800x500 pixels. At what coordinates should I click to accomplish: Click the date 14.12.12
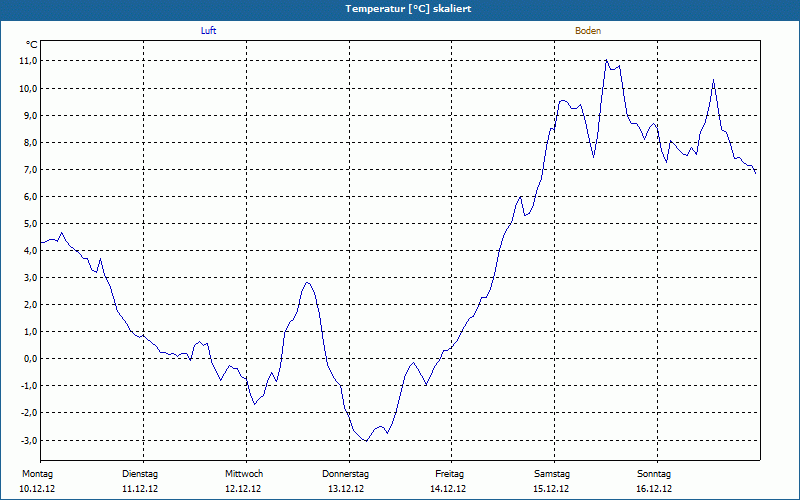coord(448,489)
